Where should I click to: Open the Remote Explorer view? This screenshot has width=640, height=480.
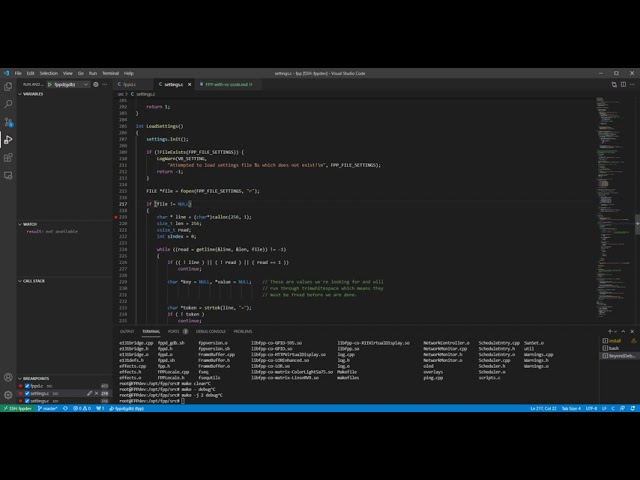pos(8,176)
